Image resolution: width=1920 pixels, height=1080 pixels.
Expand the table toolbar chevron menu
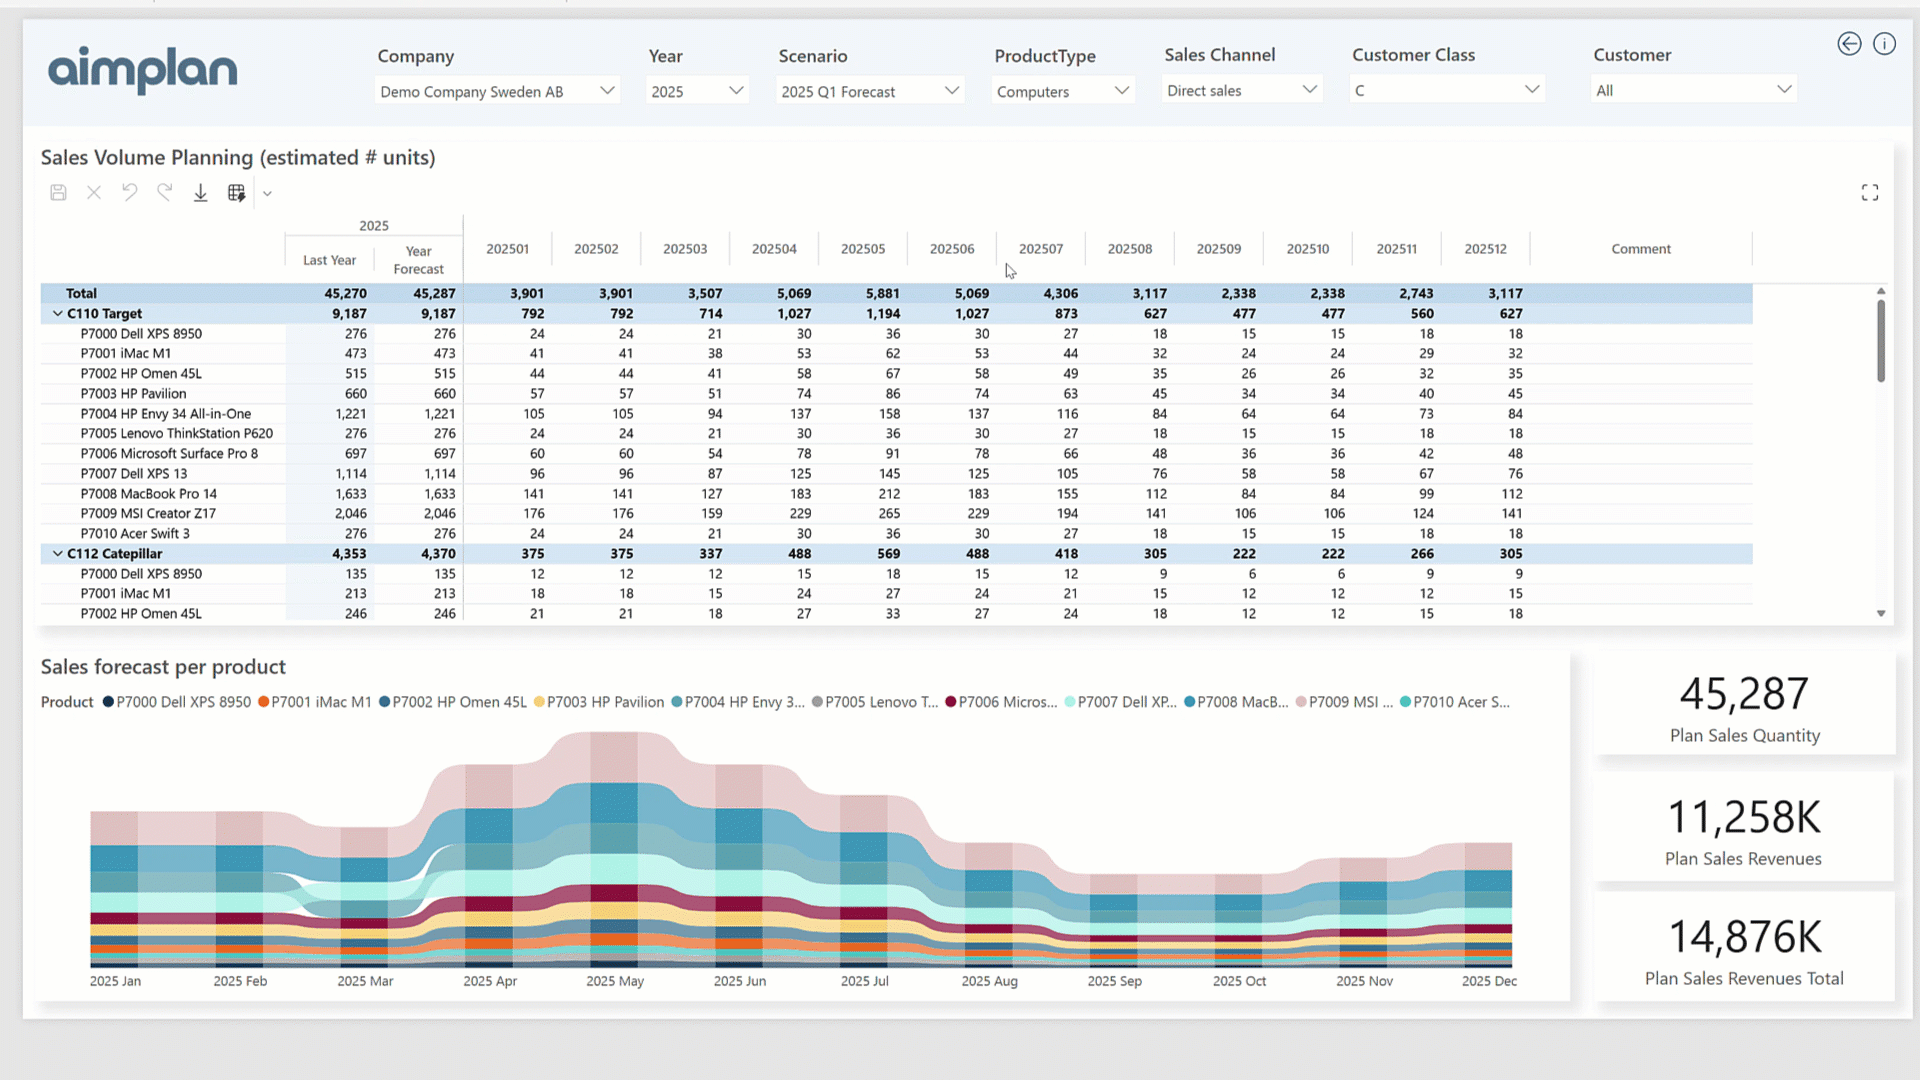(x=267, y=194)
